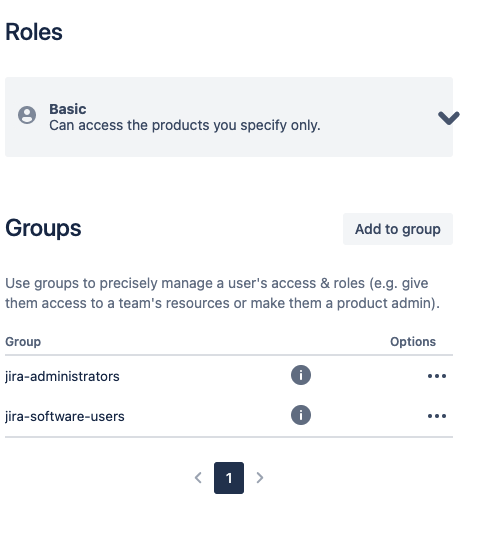This screenshot has height=533, width=482.
Task: Click 'Can access the products you specify only' text
Action: pos(185,125)
